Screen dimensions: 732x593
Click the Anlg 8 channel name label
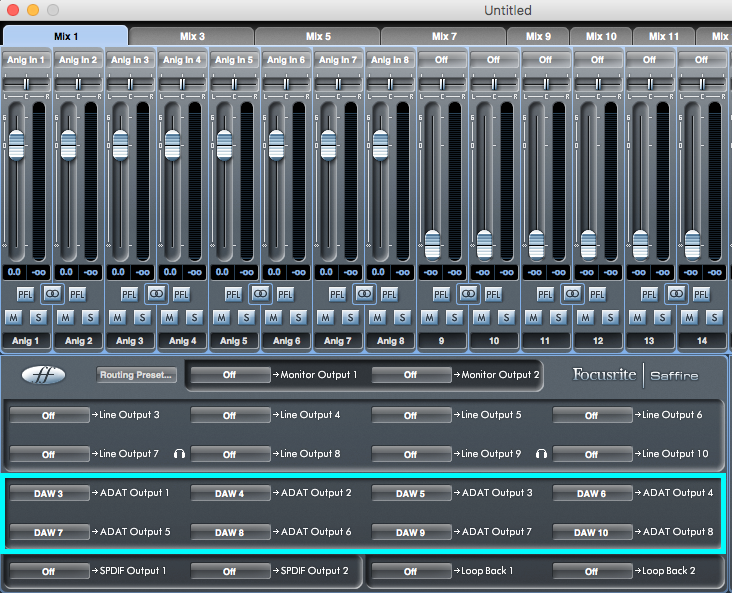click(x=390, y=341)
